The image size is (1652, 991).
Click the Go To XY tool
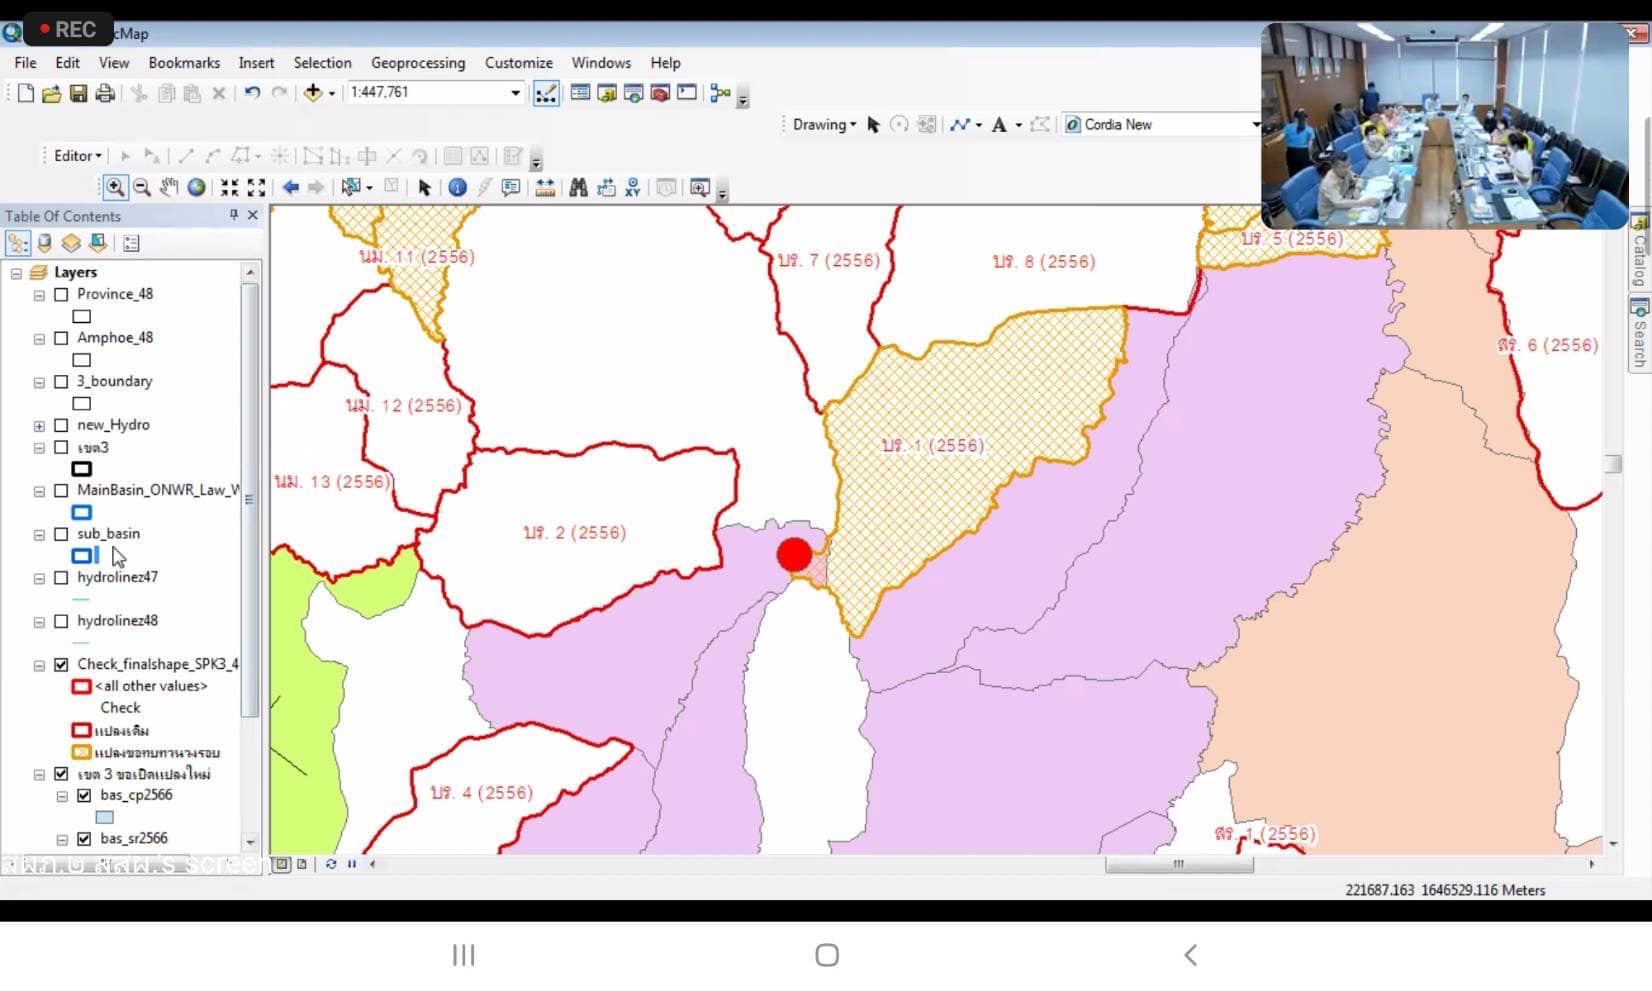point(632,187)
